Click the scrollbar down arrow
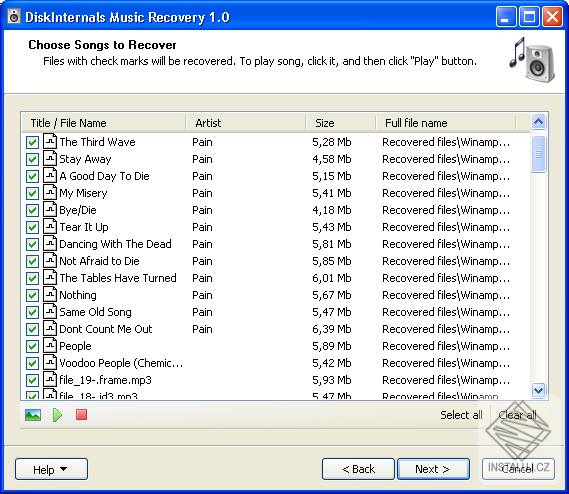The image size is (569, 494). pos(539,390)
